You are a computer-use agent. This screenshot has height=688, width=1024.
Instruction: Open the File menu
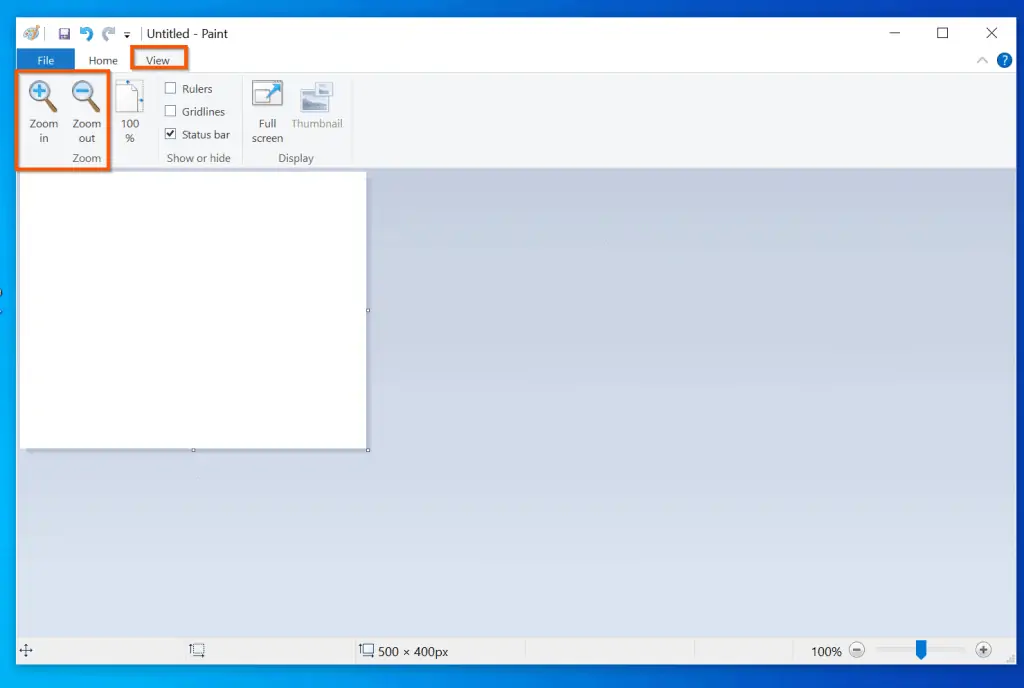click(x=46, y=61)
